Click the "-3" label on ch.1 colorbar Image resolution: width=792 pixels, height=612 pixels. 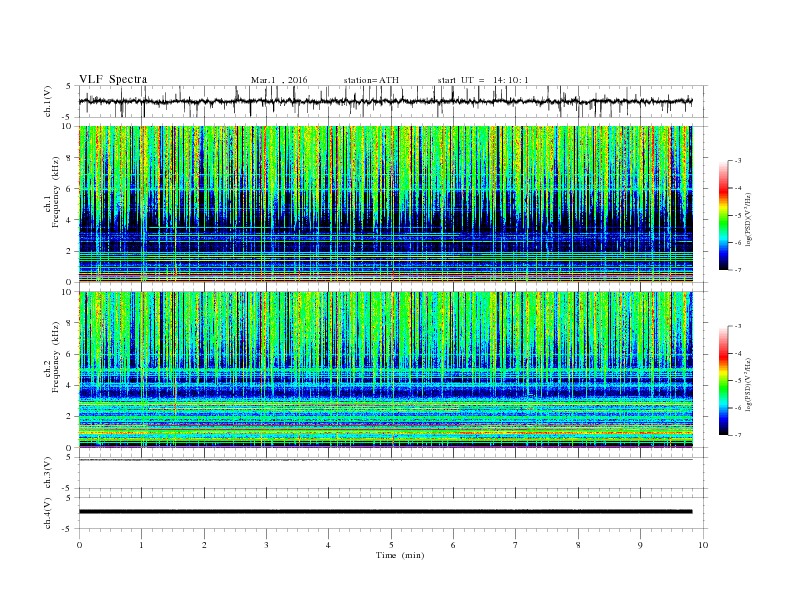click(737, 161)
